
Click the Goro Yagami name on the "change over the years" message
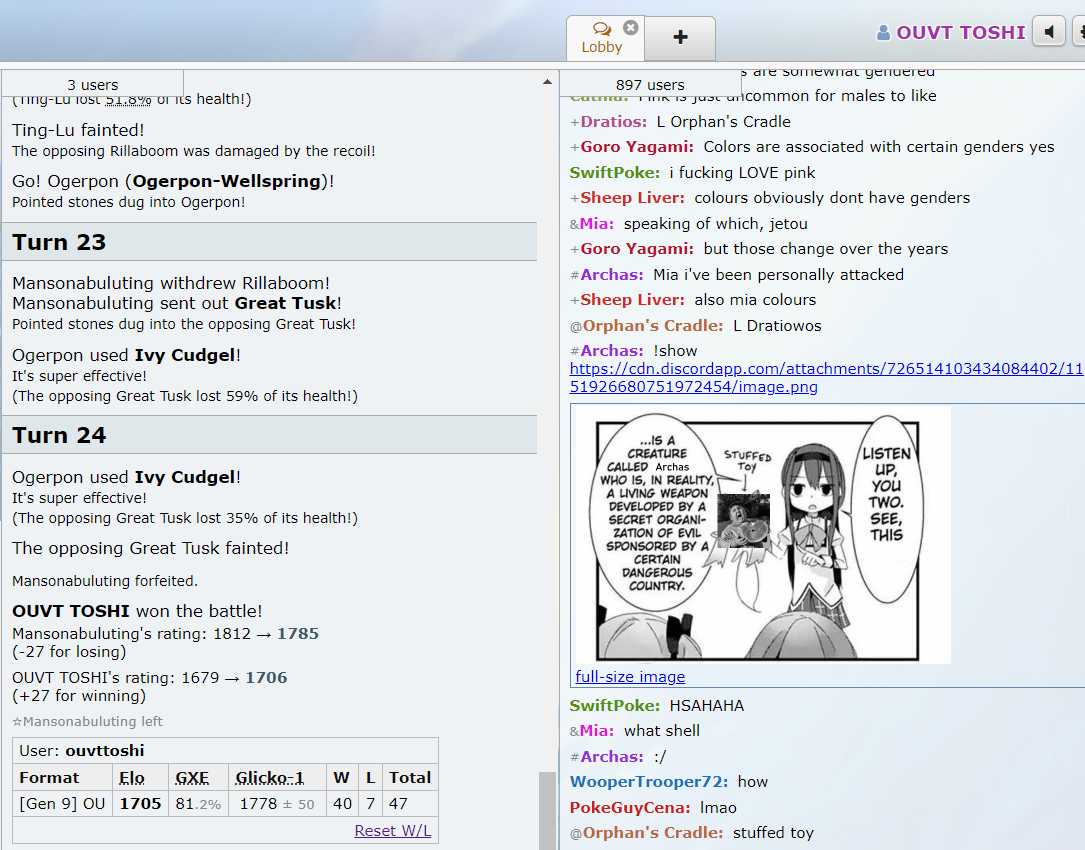[x=637, y=249]
